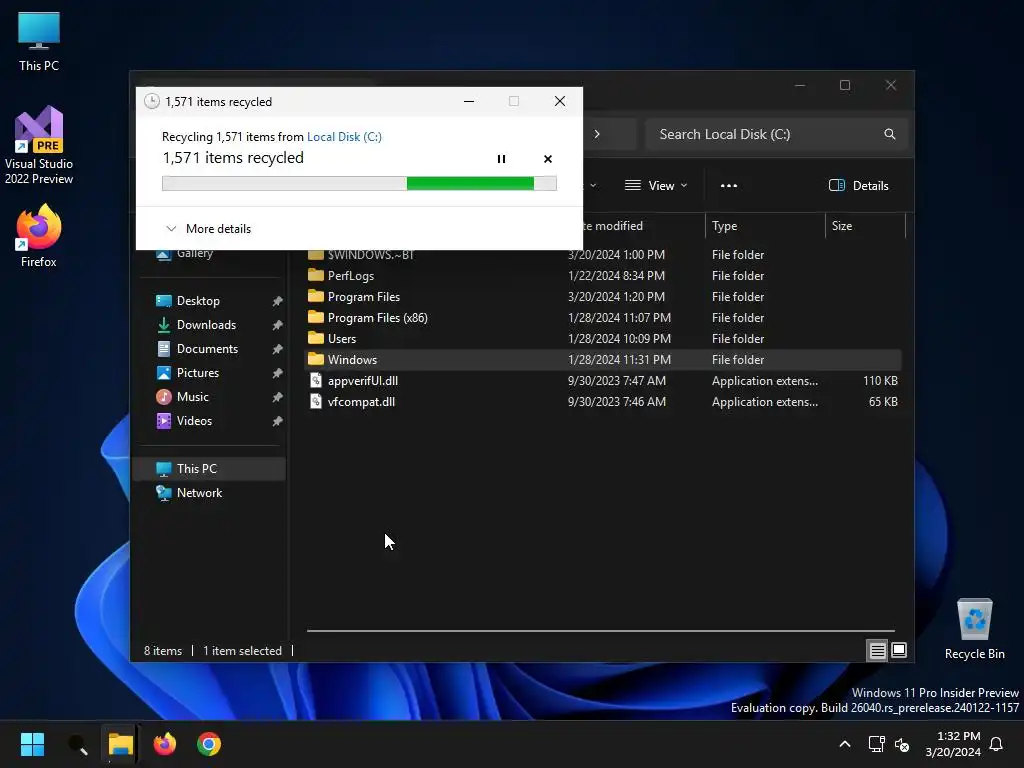
Task: Unpin Music via its pin icon
Action: point(277,397)
